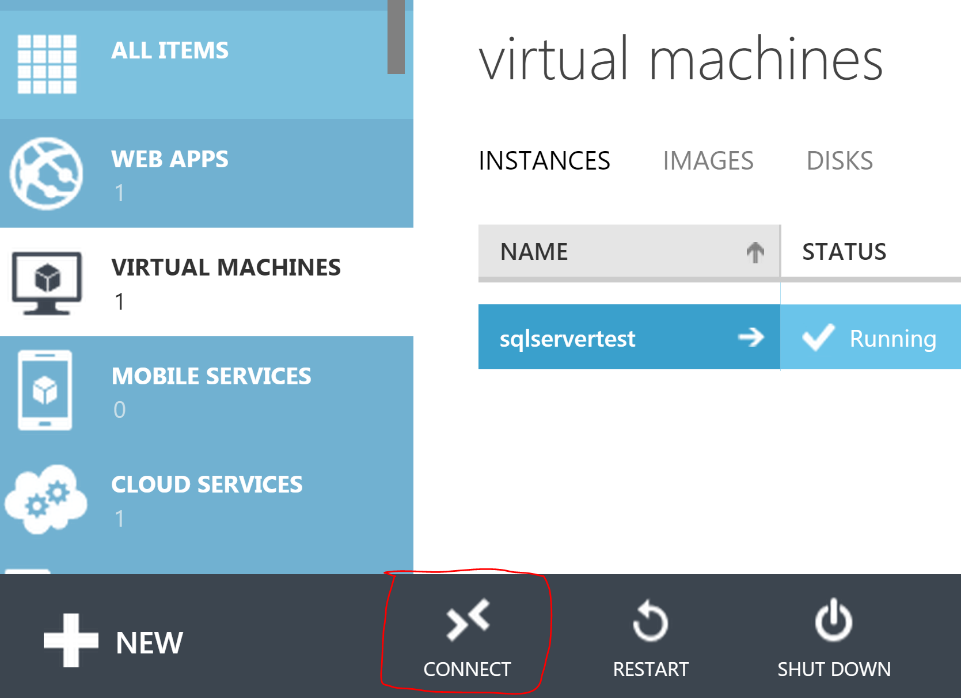Viewport: 961px width, 698px height.
Task: Click the SHUT DOWN label in command bar
Action: click(834, 669)
